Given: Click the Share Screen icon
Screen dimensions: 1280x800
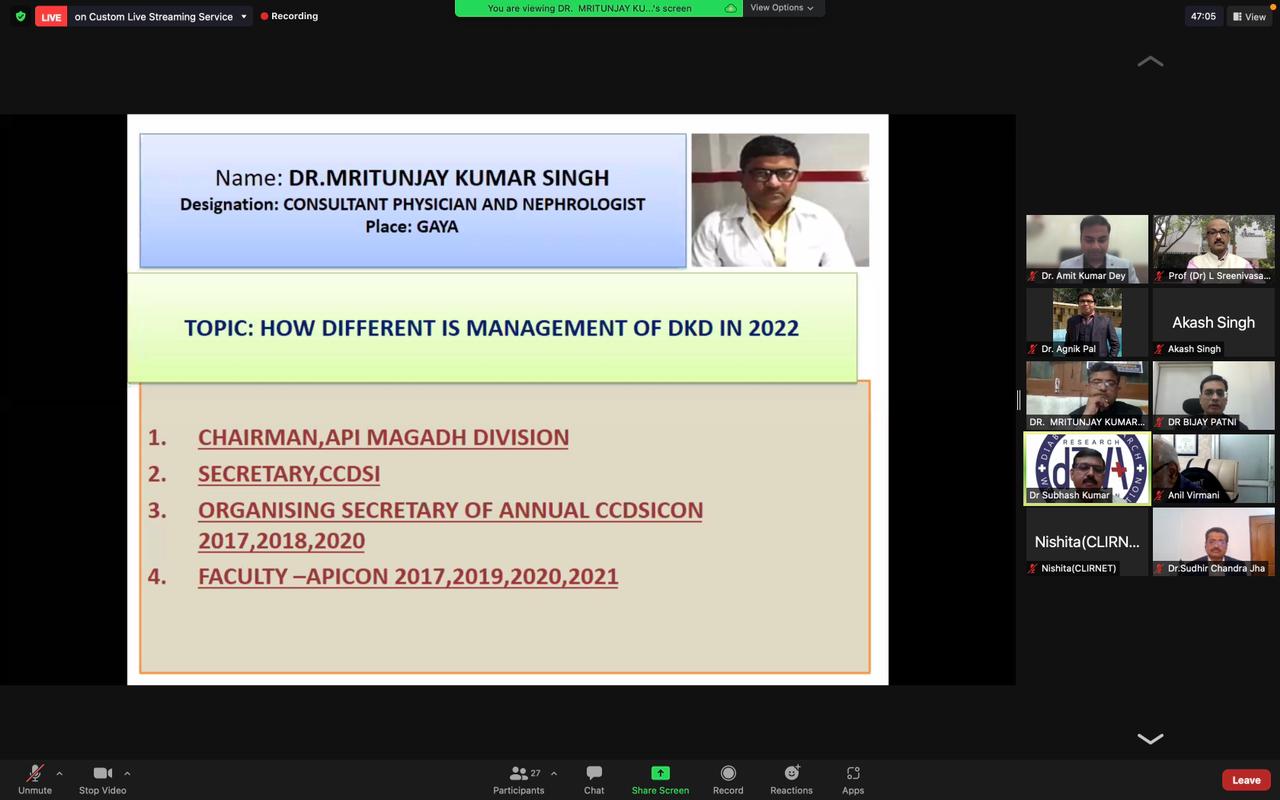Looking at the screenshot, I should coord(660,773).
